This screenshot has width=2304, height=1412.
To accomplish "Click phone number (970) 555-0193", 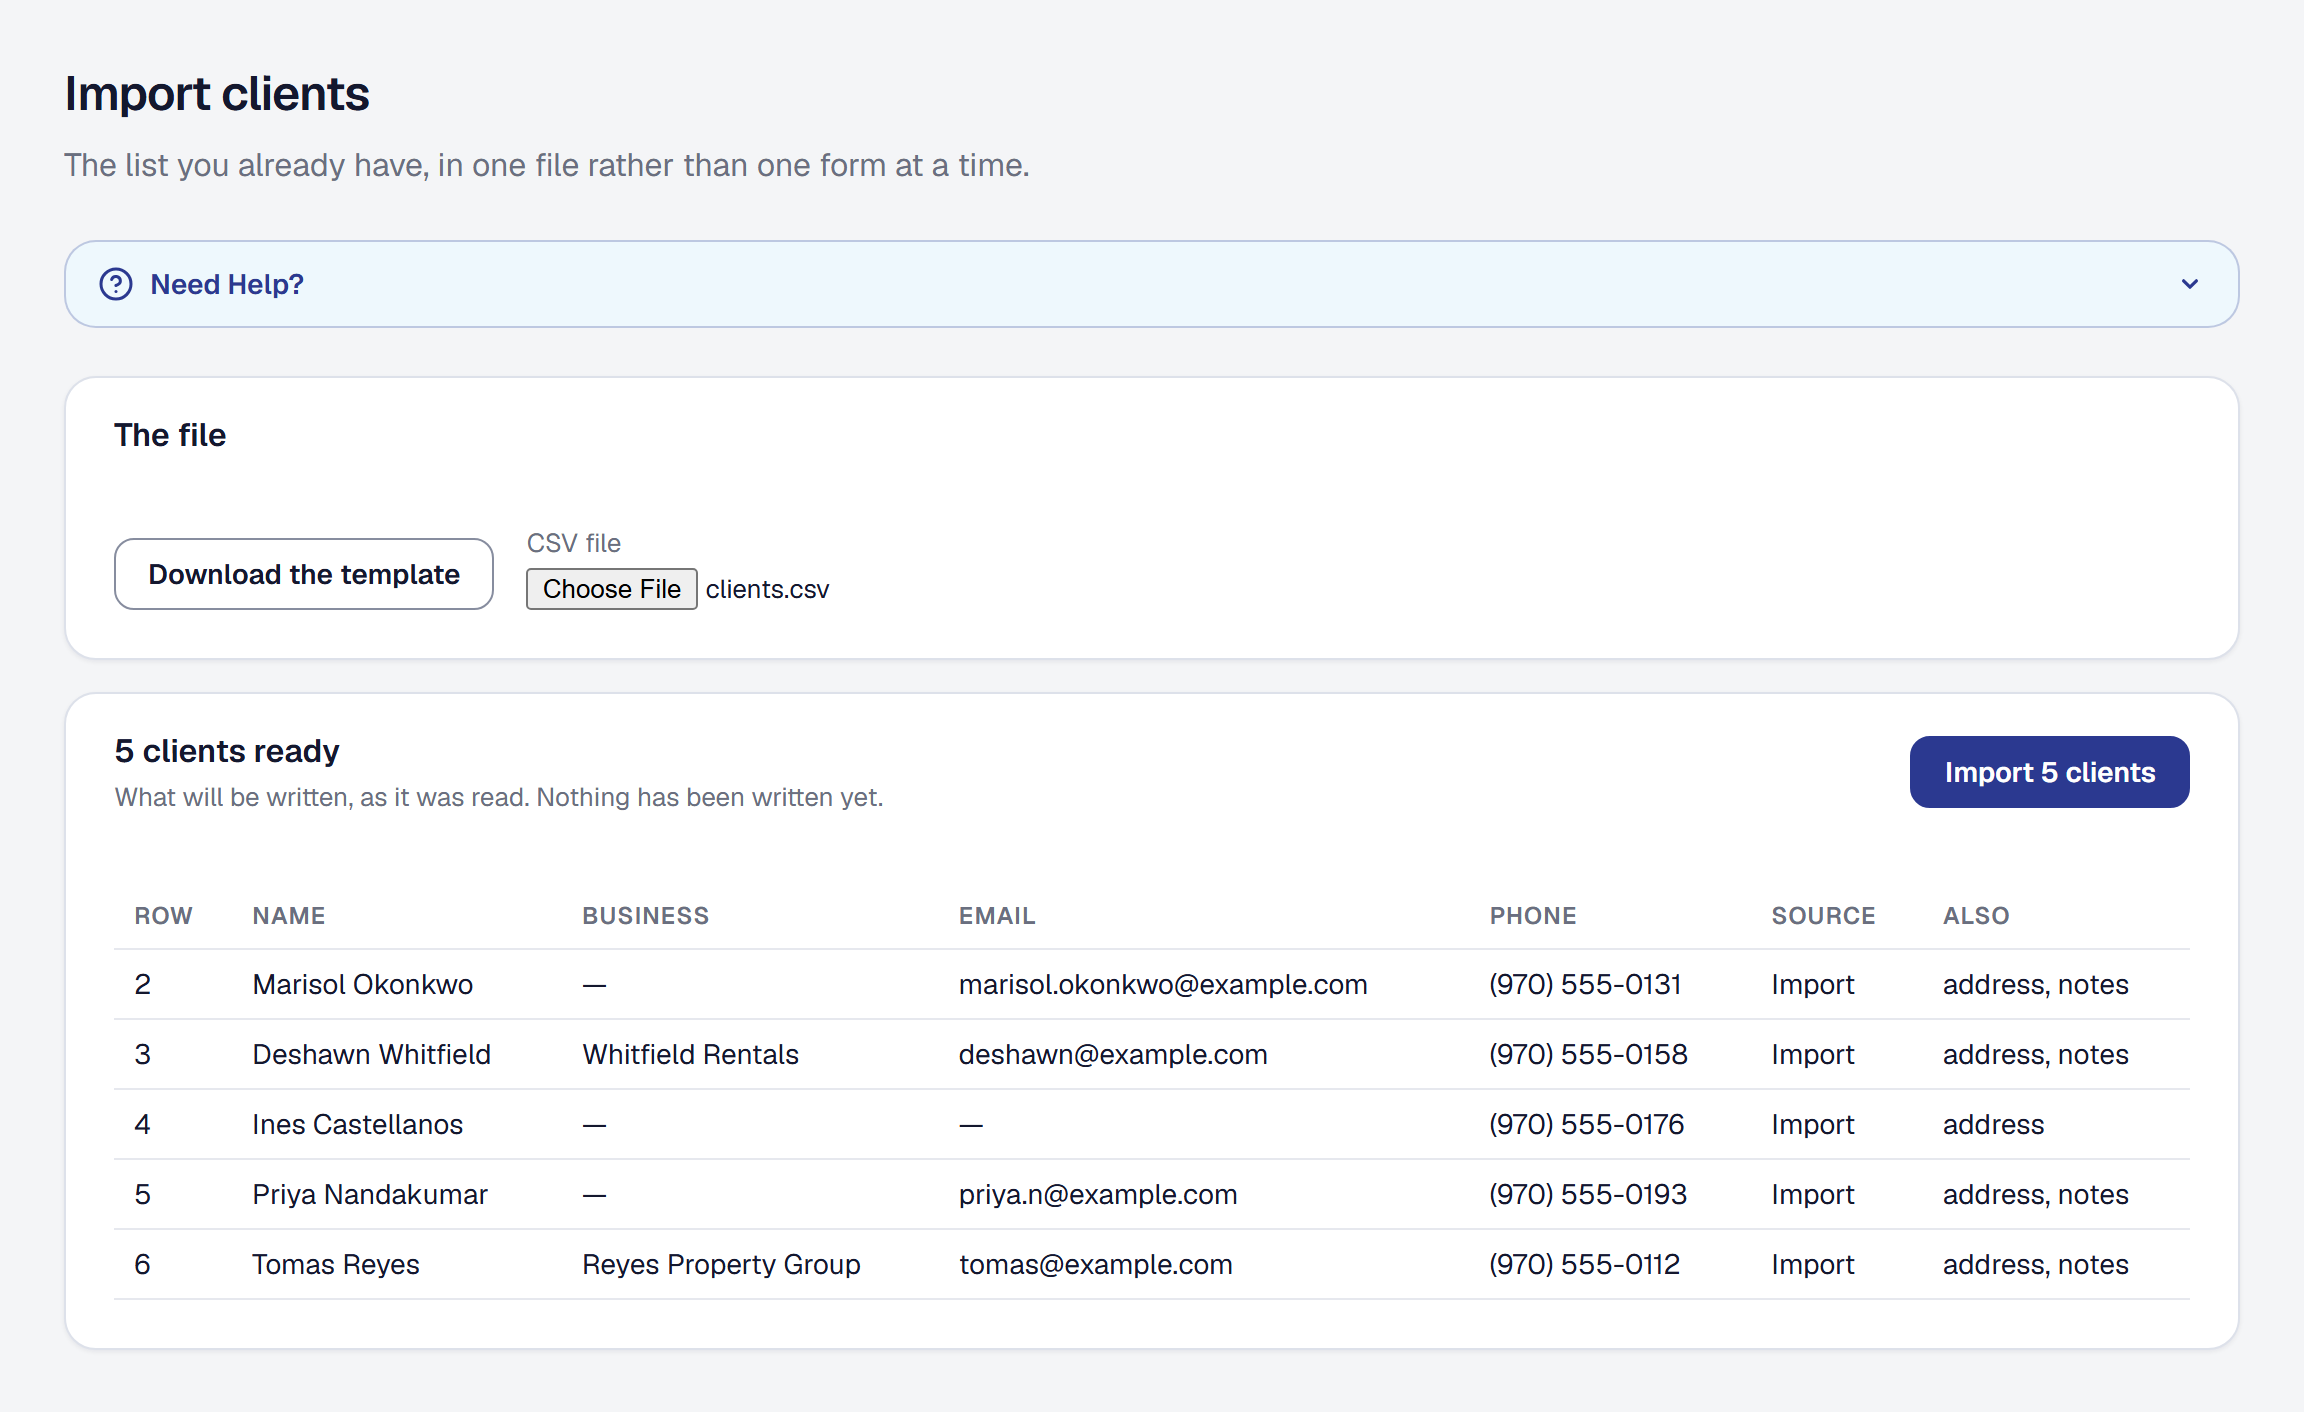I will (1587, 1194).
